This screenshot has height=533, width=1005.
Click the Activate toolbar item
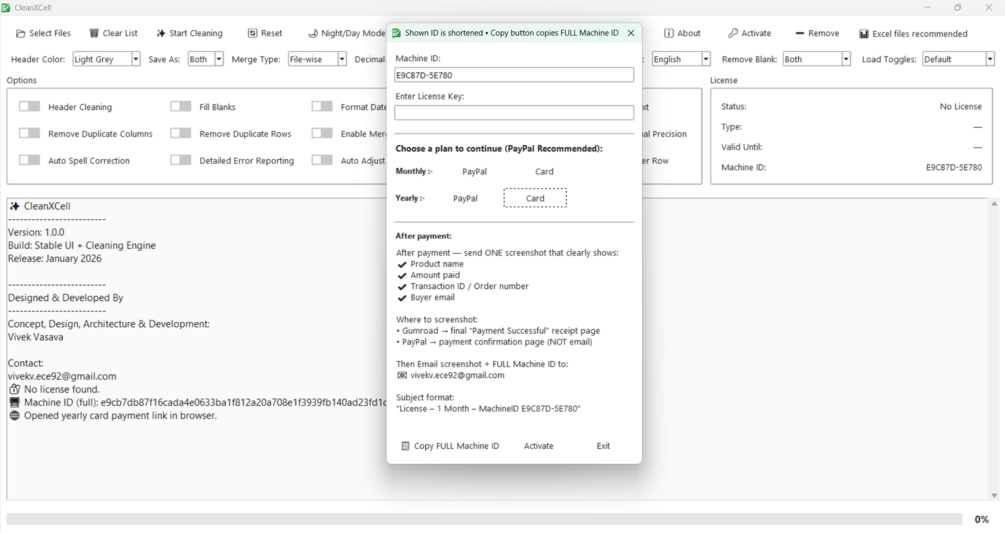[x=749, y=33]
